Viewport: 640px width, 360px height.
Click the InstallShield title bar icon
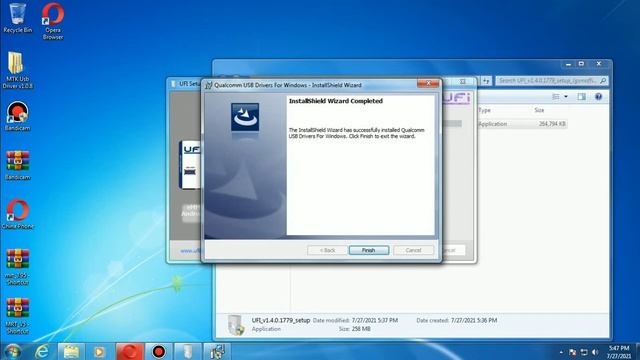click(x=209, y=85)
